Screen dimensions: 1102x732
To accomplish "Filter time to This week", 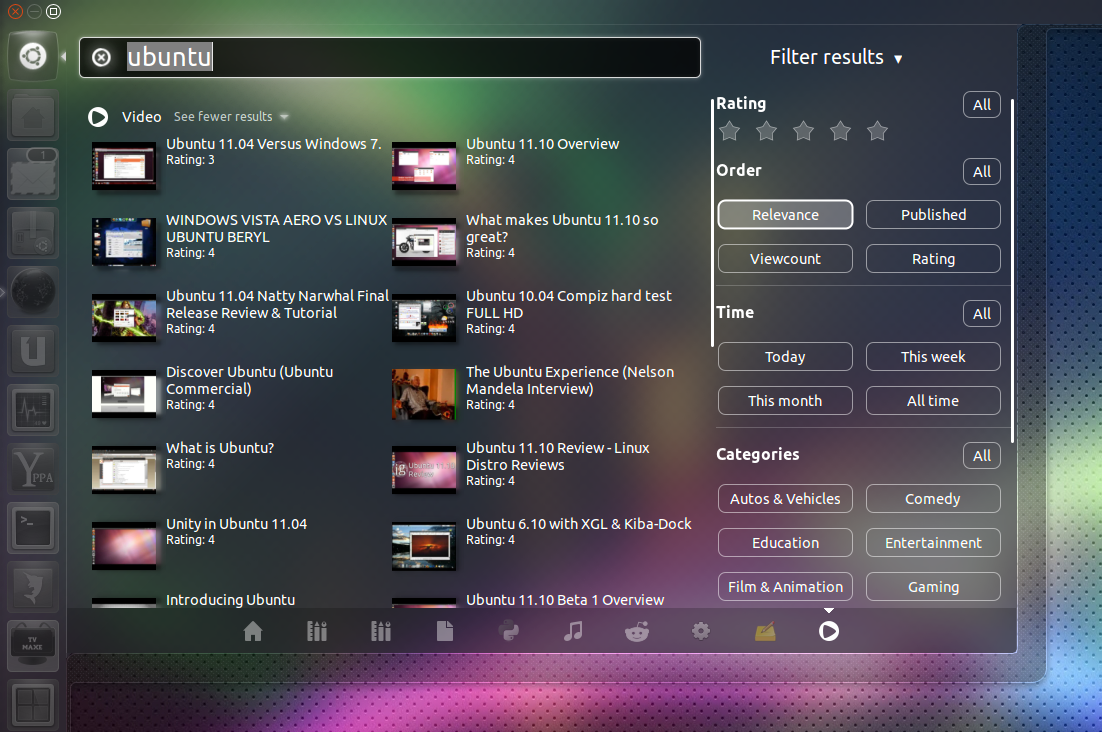I will [933, 357].
